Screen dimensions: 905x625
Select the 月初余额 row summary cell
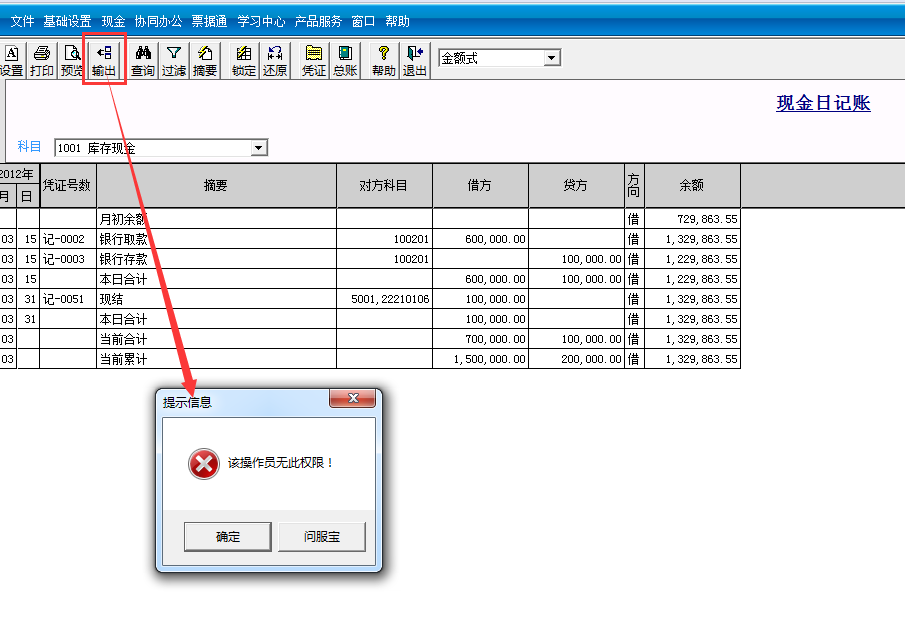click(216, 219)
